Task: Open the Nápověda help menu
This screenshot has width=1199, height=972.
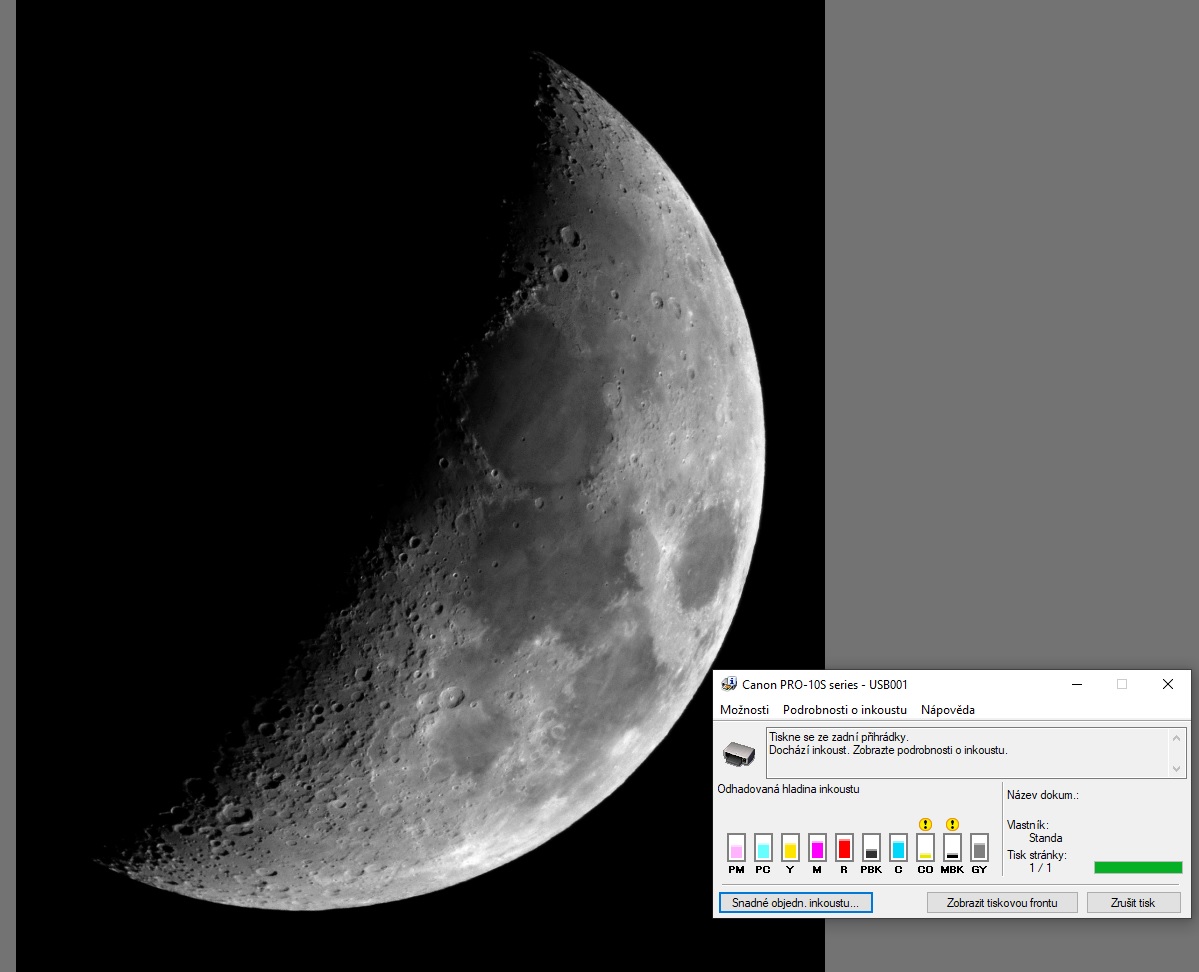Action: pyautogui.click(x=947, y=710)
